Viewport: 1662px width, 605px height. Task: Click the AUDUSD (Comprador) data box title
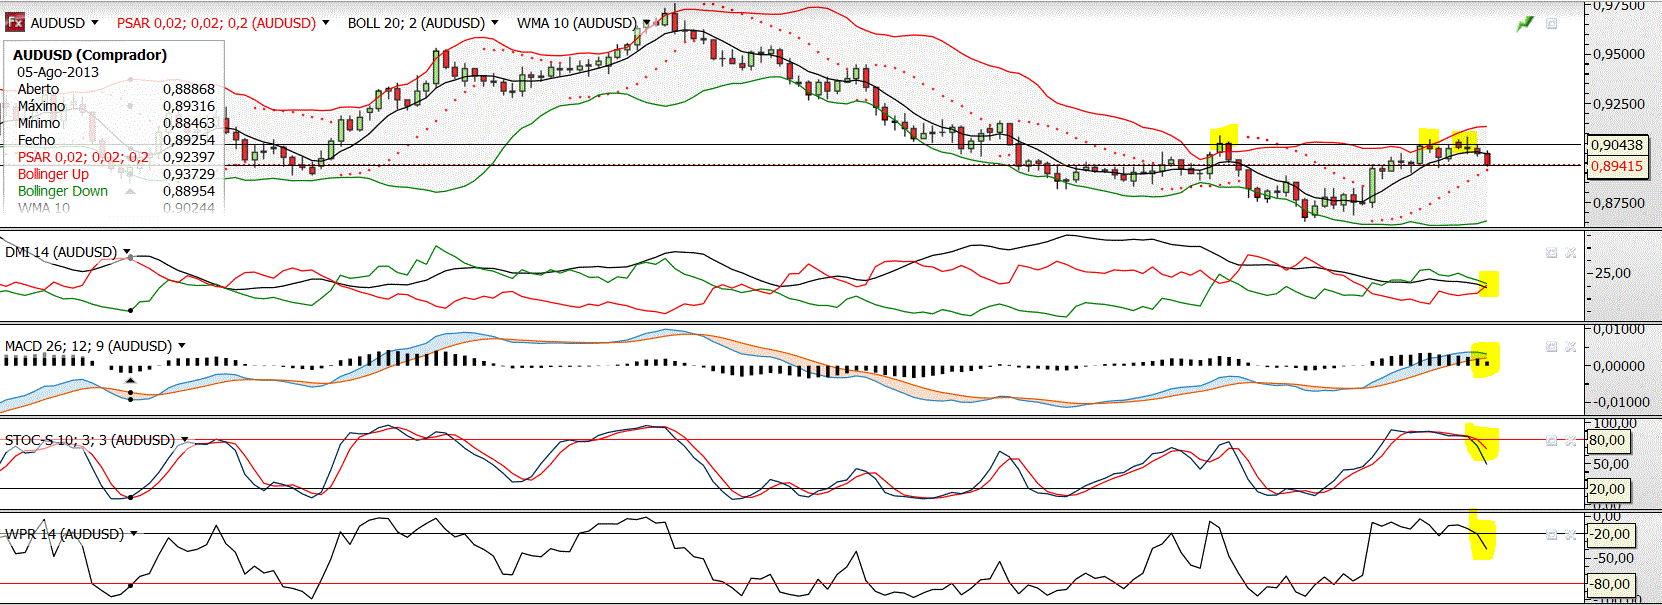(x=90, y=55)
